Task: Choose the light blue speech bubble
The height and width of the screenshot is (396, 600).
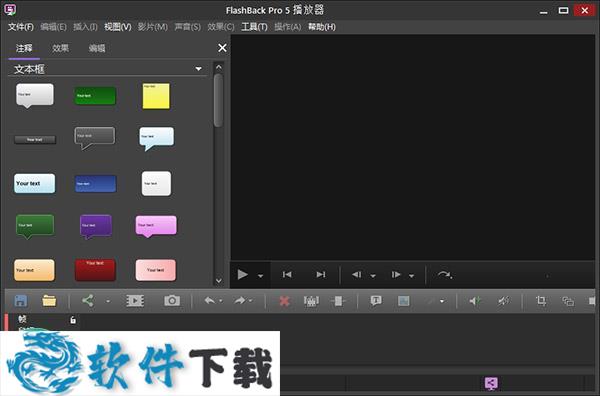Action: 157,139
